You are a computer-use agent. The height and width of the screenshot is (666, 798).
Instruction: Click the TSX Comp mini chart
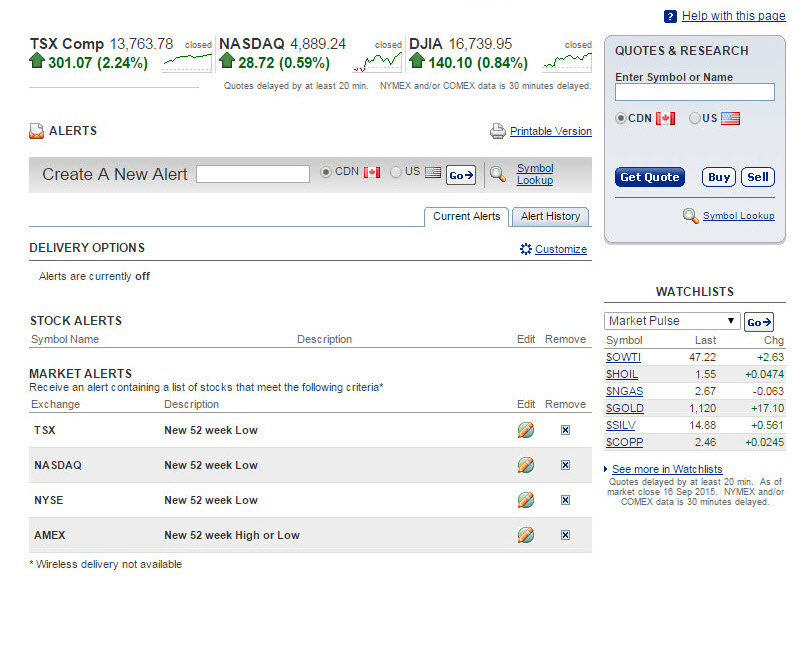click(x=187, y=63)
